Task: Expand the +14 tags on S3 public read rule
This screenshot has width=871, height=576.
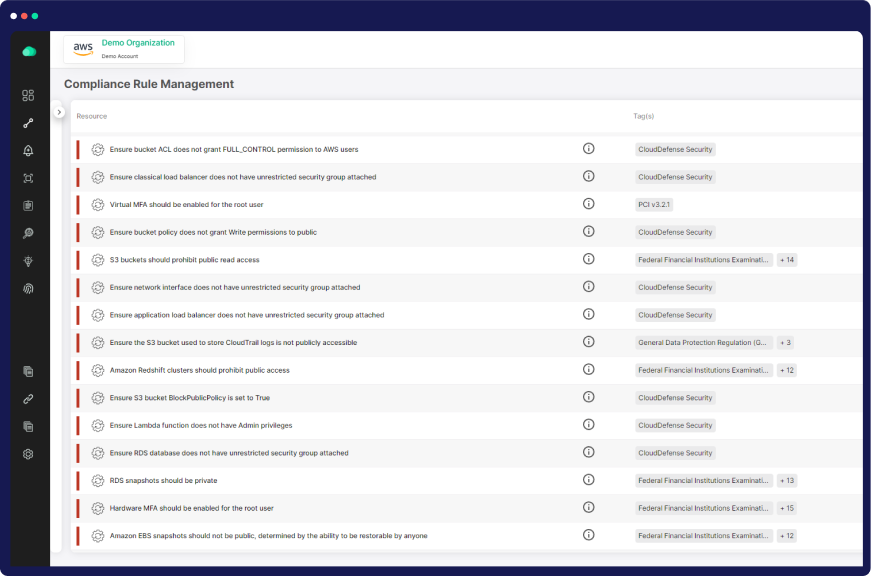Action: point(787,260)
